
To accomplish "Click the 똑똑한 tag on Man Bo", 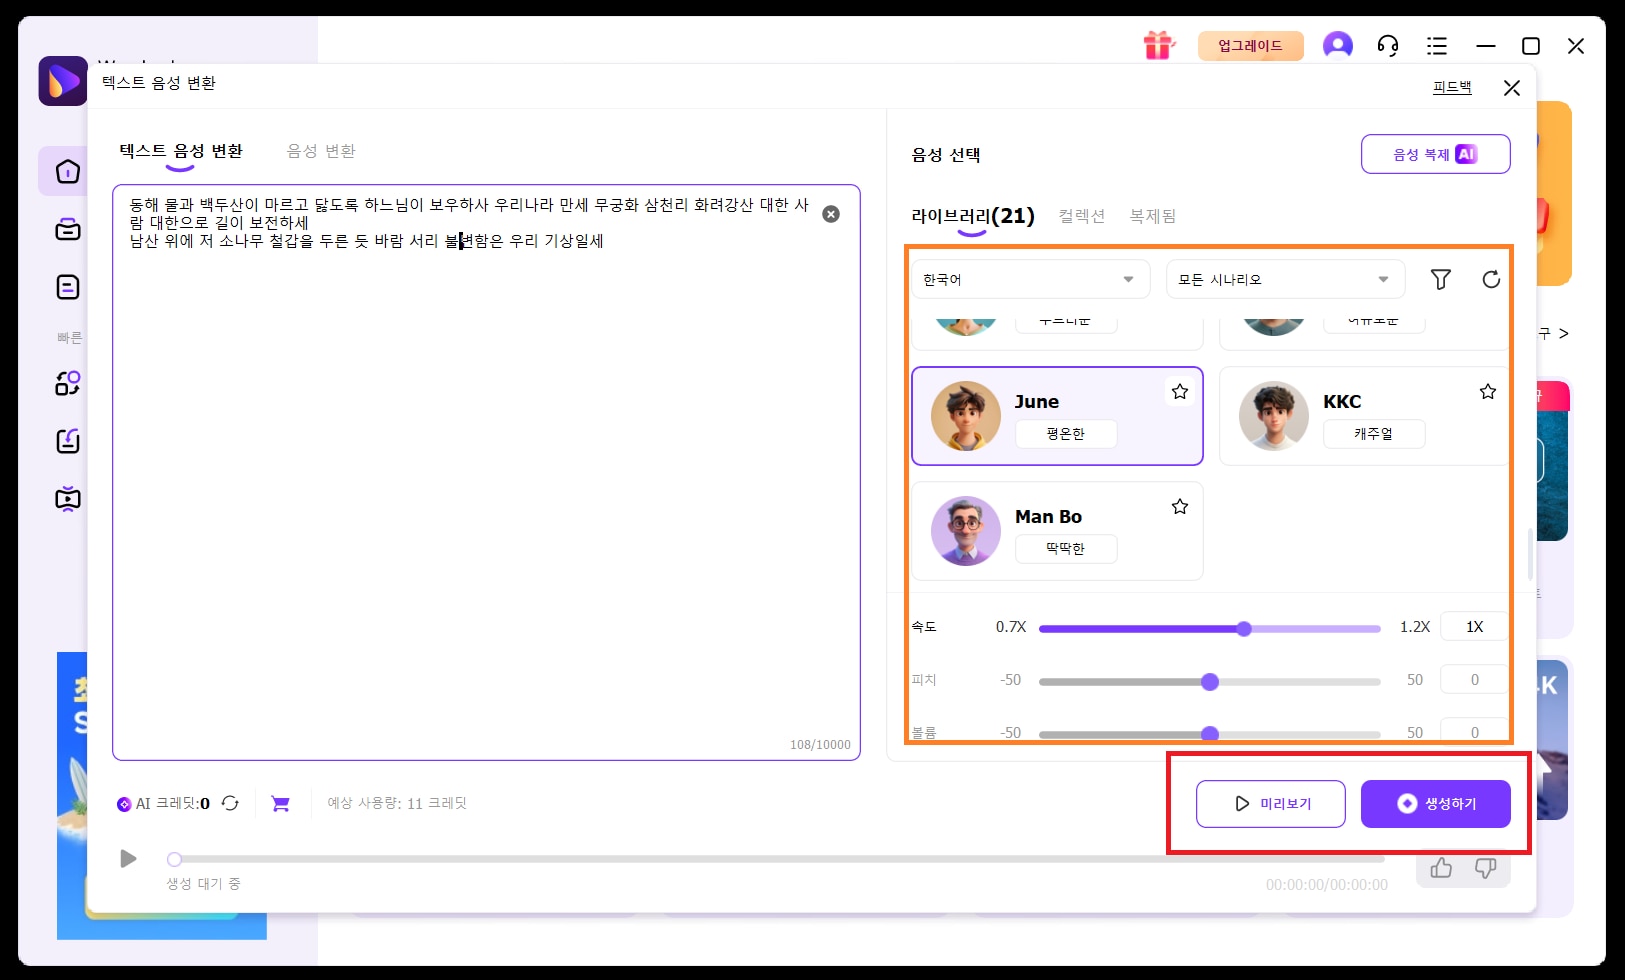I will point(1066,549).
